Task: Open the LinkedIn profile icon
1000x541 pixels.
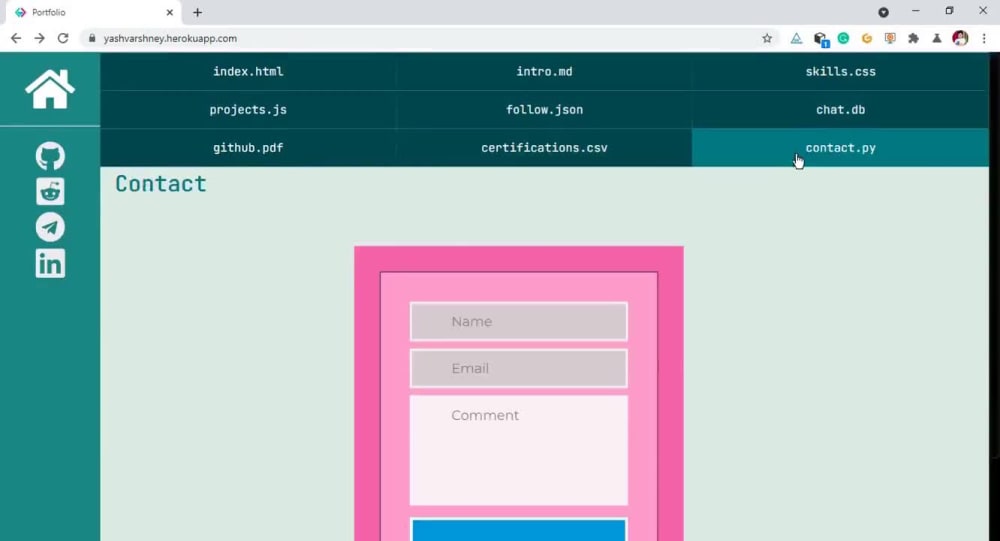Action: click(50, 263)
